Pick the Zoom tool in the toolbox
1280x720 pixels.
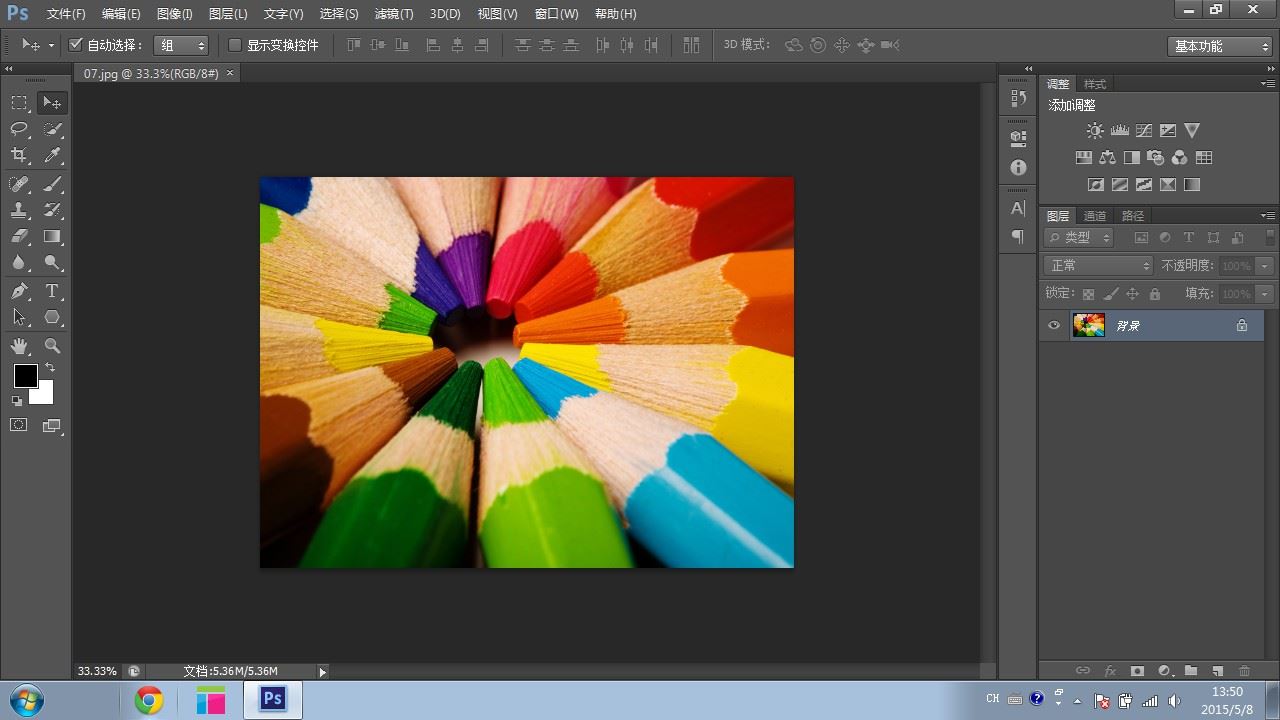point(52,346)
